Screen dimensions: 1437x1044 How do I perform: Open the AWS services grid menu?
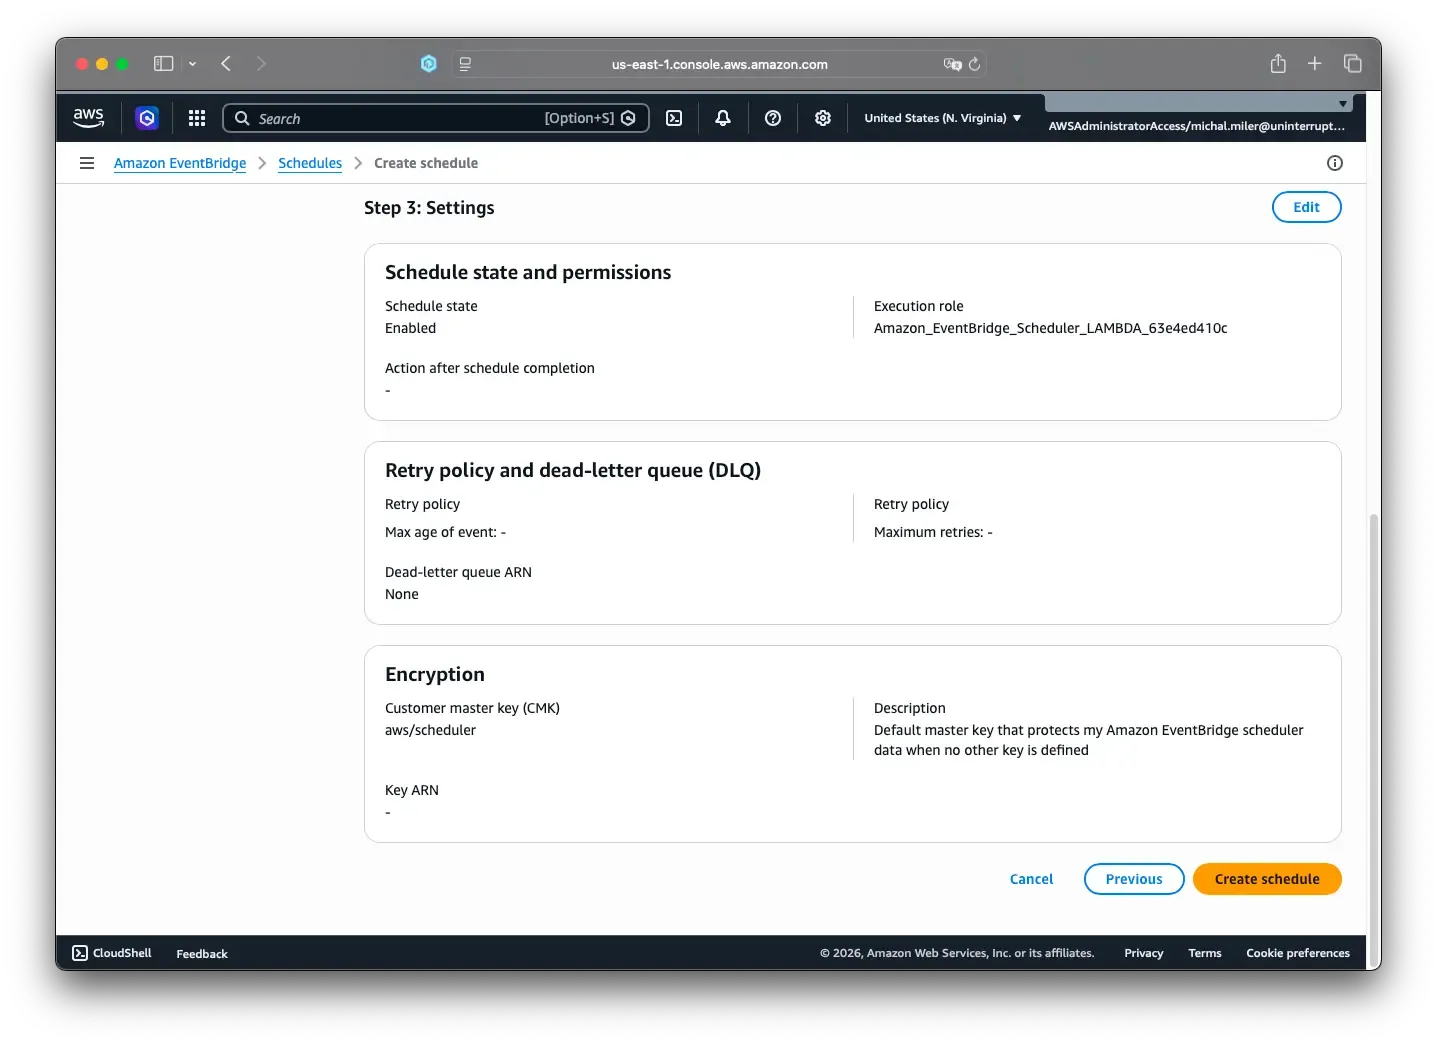coord(197,118)
